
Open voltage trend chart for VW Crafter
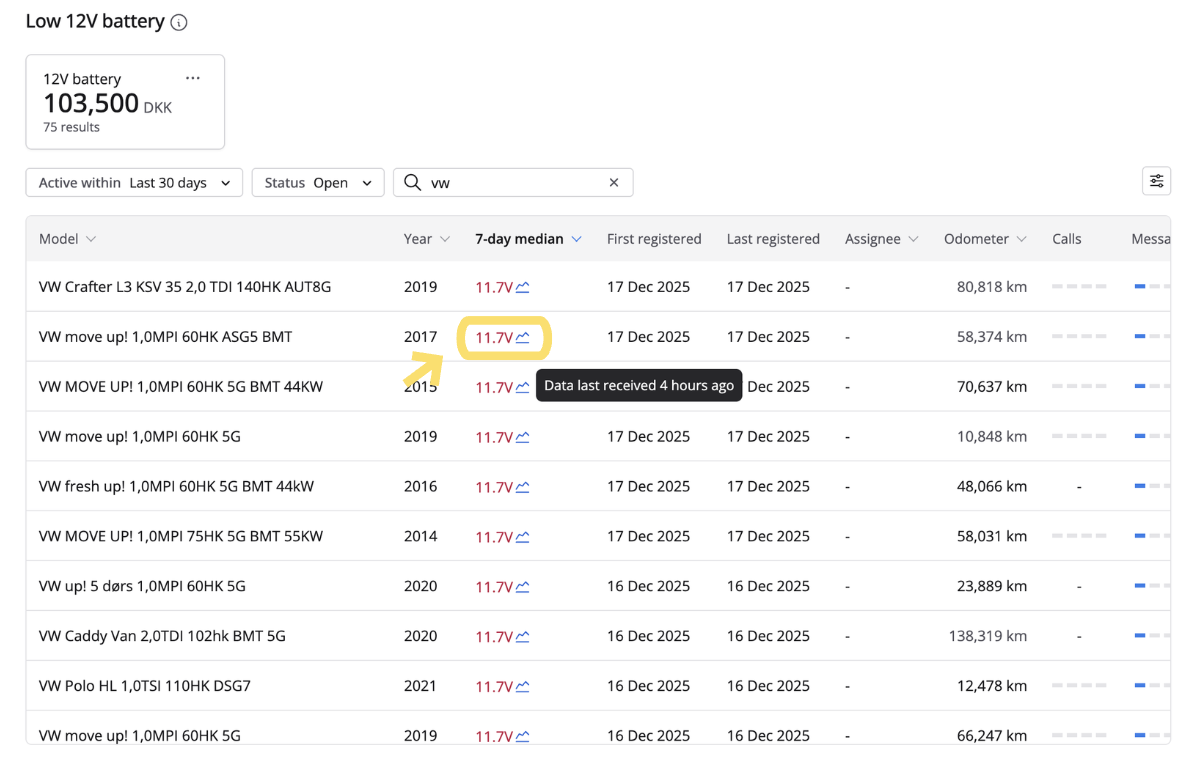tap(522, 287)
